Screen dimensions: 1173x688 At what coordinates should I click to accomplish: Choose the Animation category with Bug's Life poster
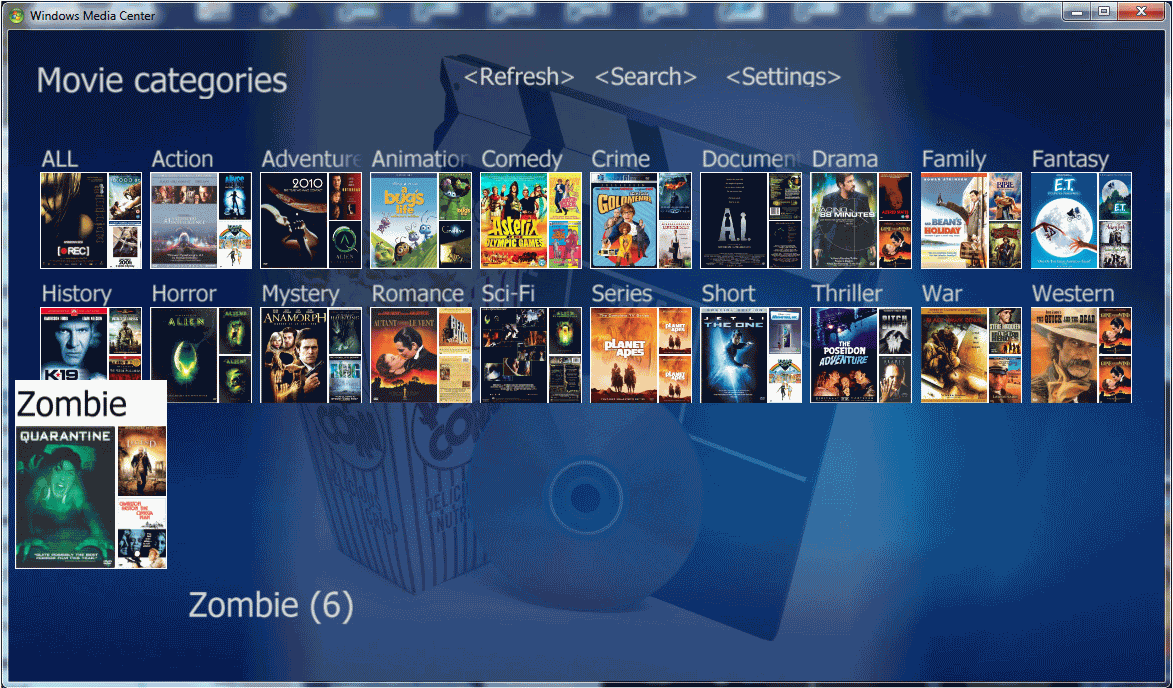tap(420, 221)
